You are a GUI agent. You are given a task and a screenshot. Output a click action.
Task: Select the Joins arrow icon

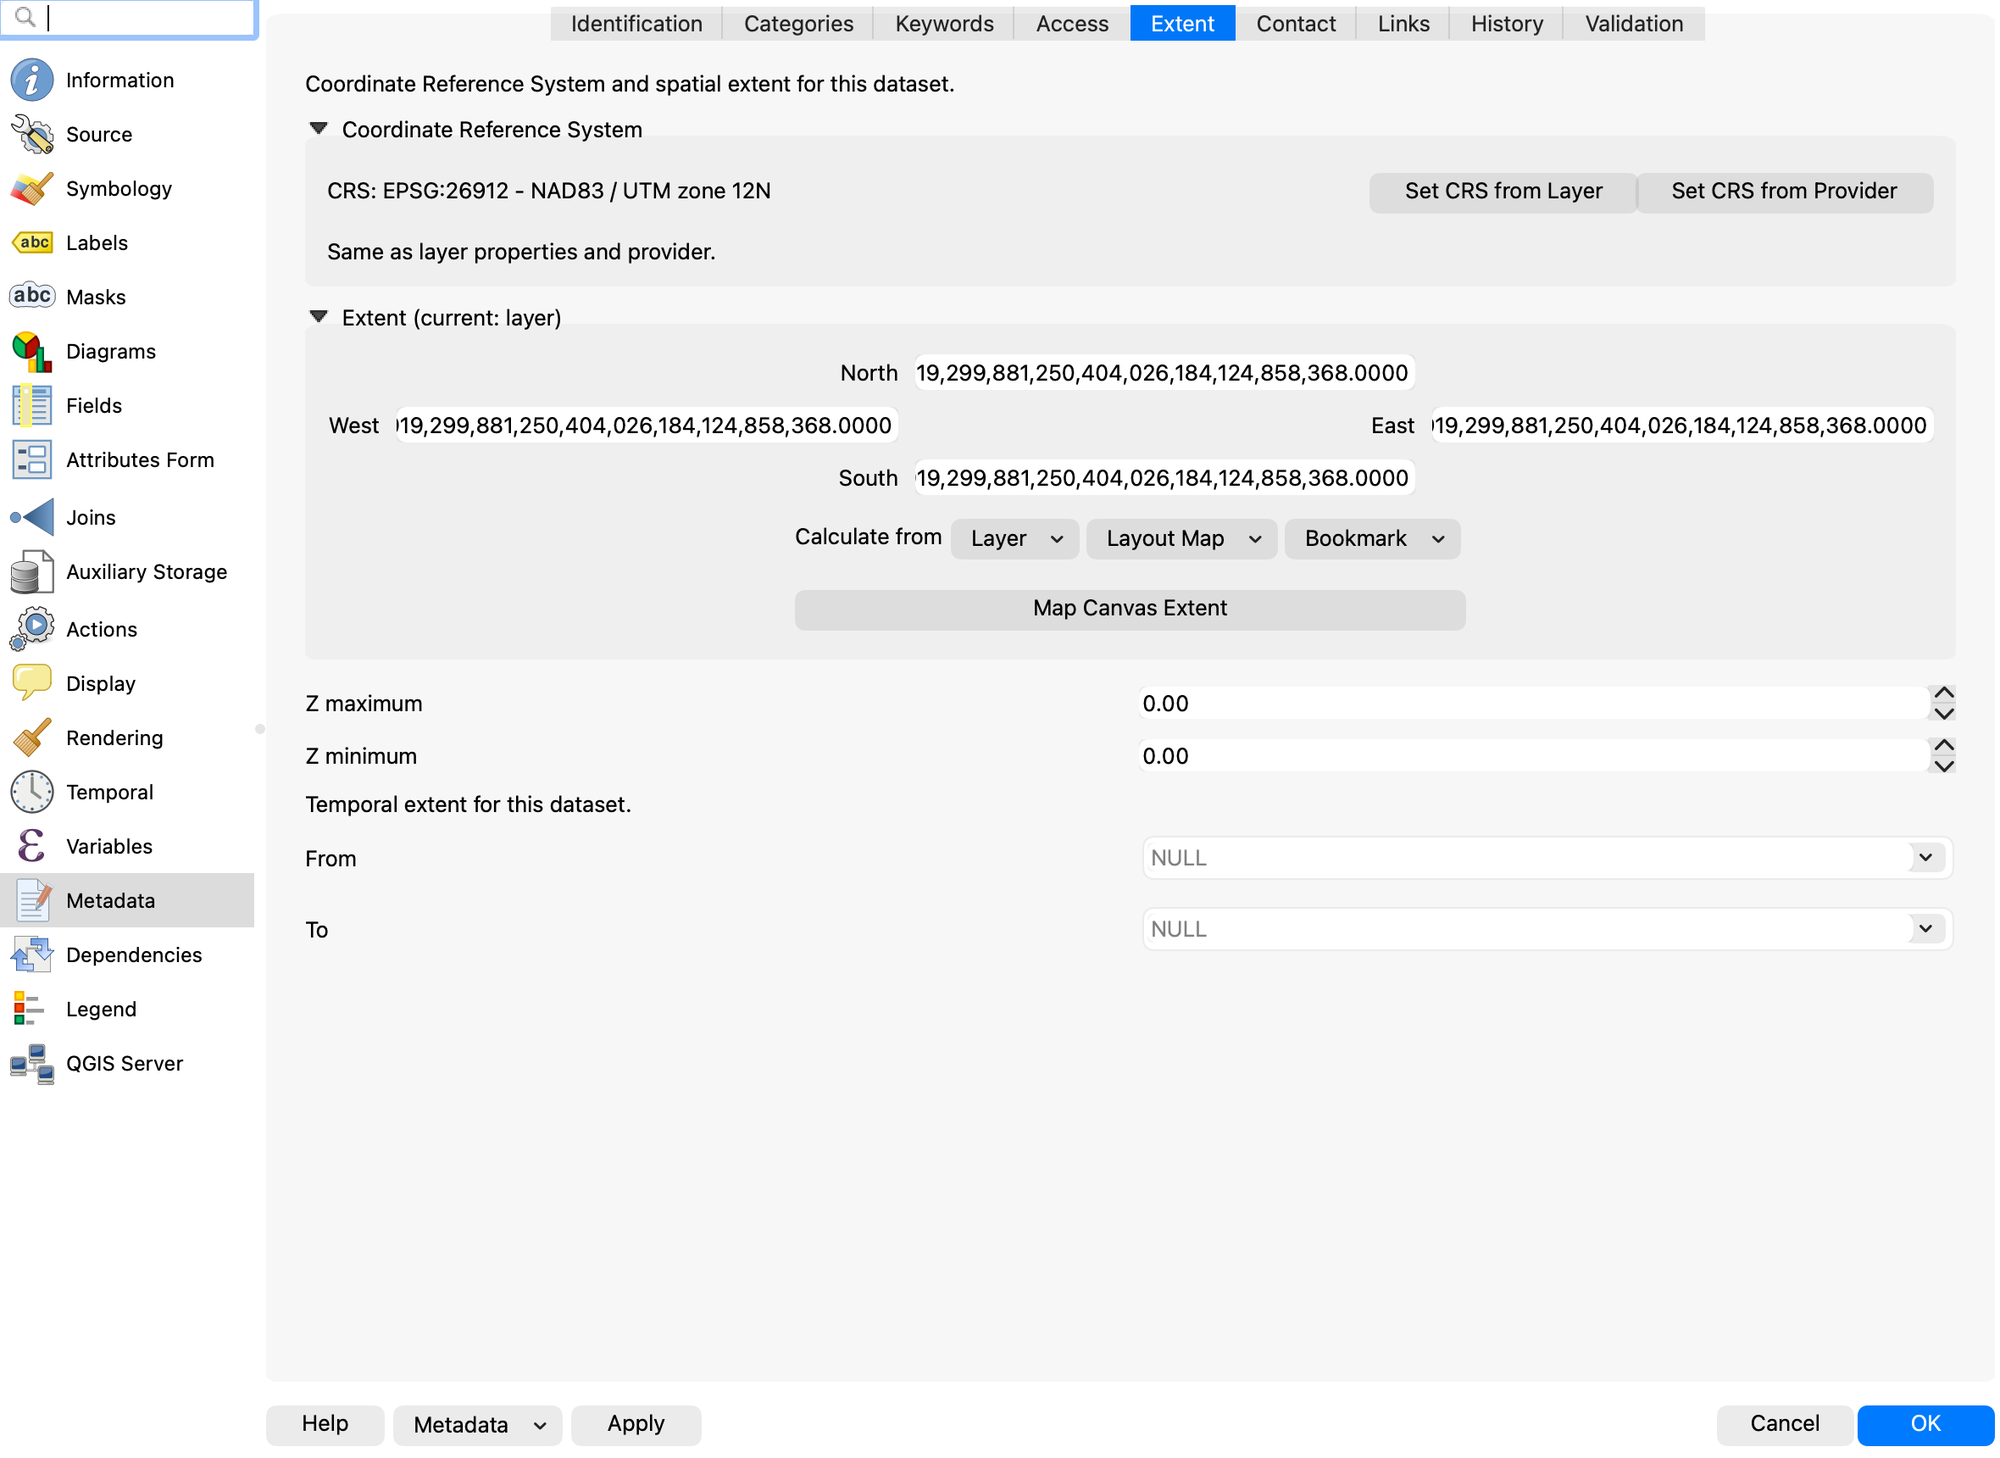pos(32,517)
